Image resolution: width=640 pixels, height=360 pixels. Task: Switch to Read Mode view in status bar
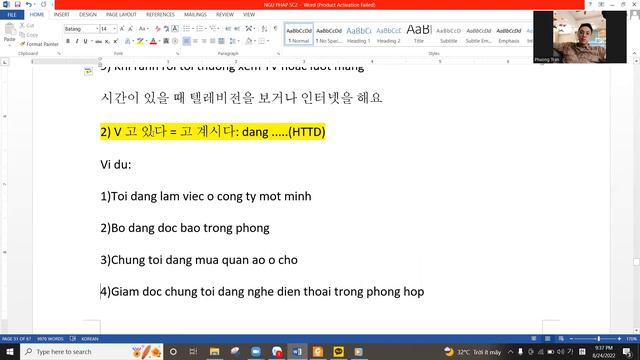[x=533, y=339]
